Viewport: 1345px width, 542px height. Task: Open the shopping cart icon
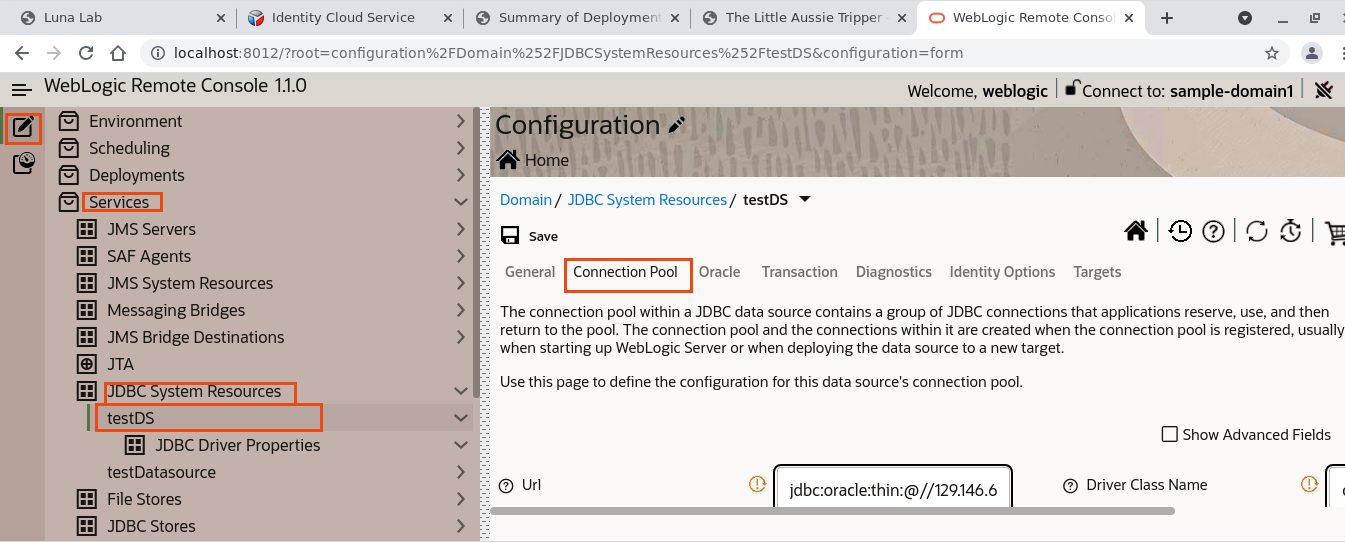pos(1334,232)
